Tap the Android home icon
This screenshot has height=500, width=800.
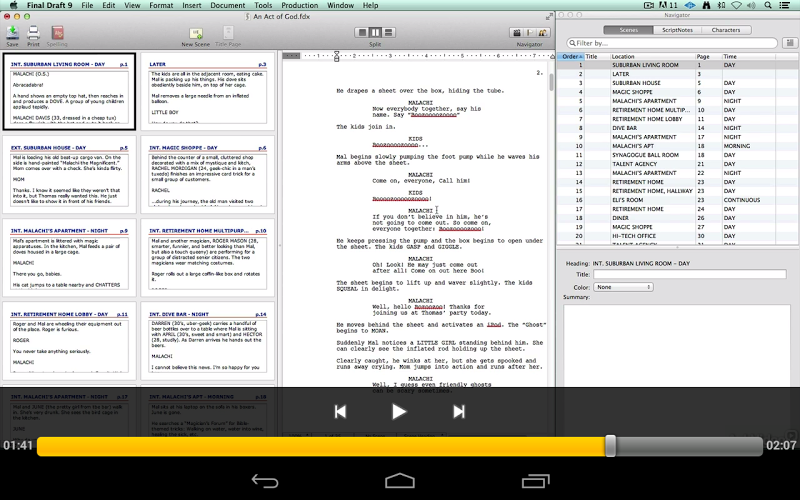click(x=400, y=481)
